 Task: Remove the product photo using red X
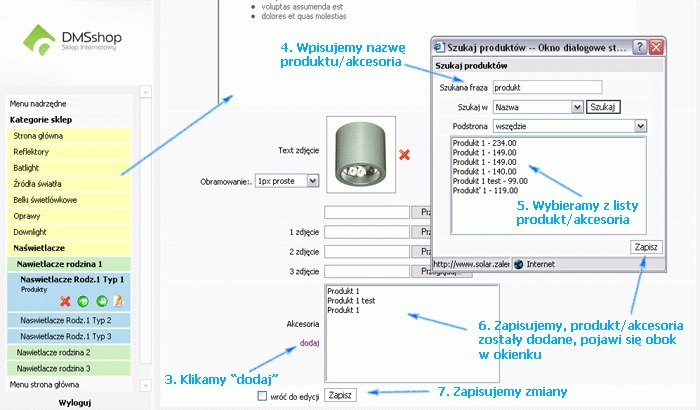[x=404, y=155]
